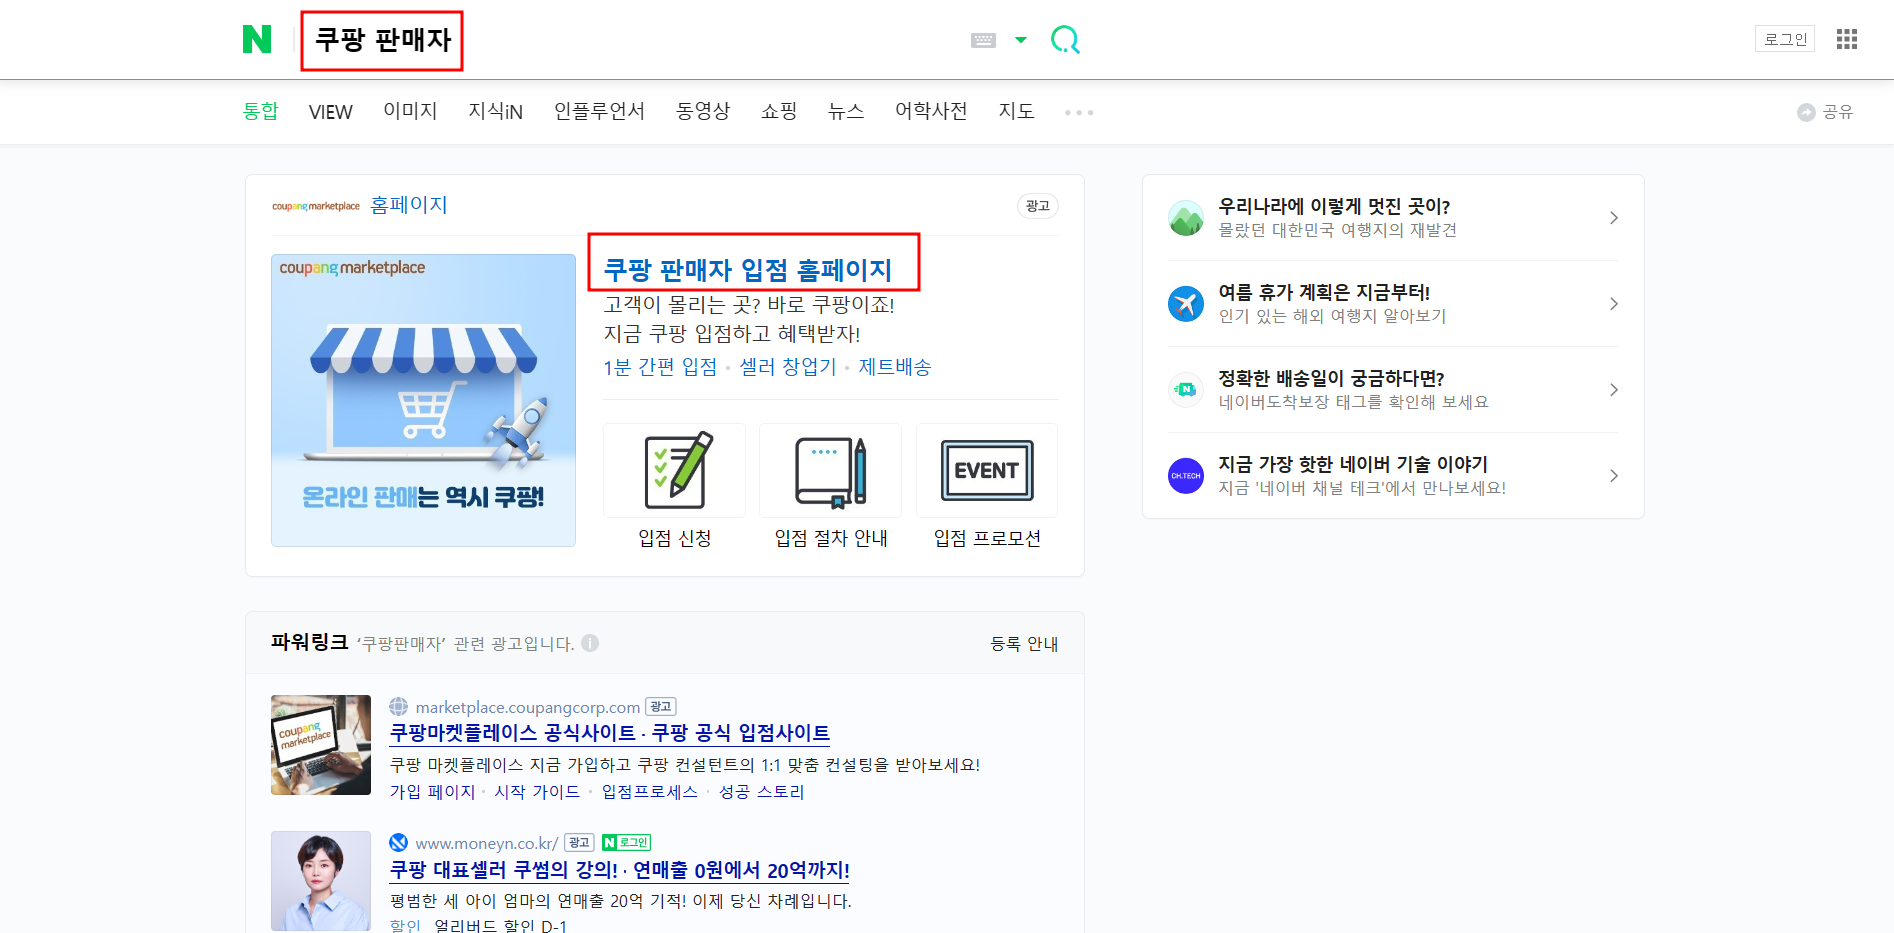Open 쿠팡마켓플레이스 공식사이트 ad title
The height and width of the screenshot is (933, 1894).
click(610, 733)
